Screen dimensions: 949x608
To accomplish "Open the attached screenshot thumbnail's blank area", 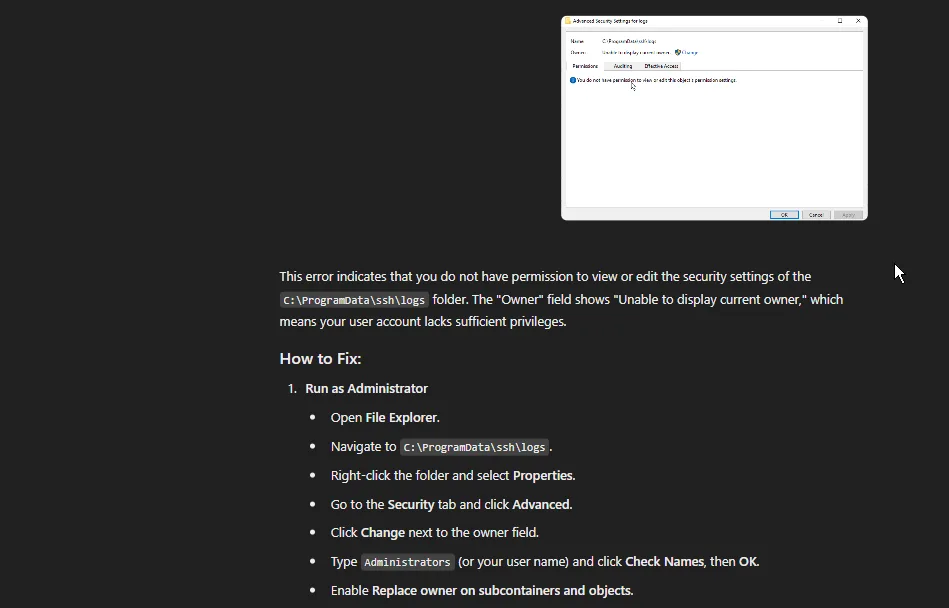I will [714, 150].
